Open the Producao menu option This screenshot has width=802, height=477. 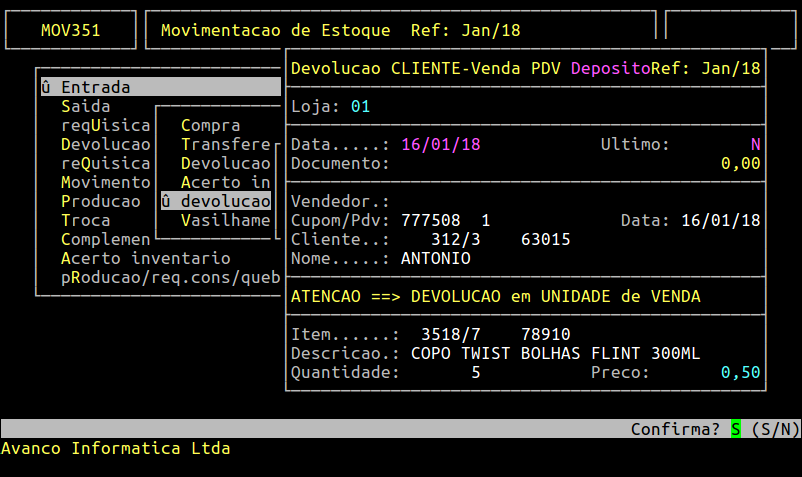click(x=100, y=201)
